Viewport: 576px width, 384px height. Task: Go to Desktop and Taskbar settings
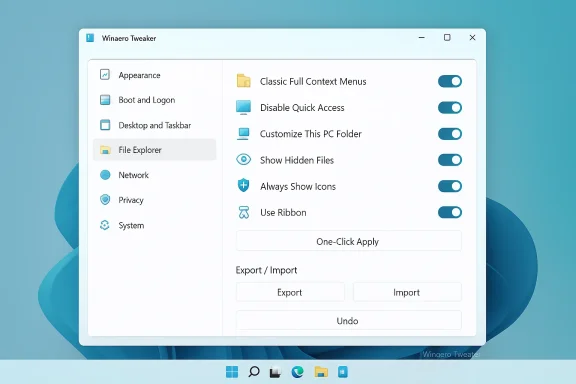click(x=154, y=125)
